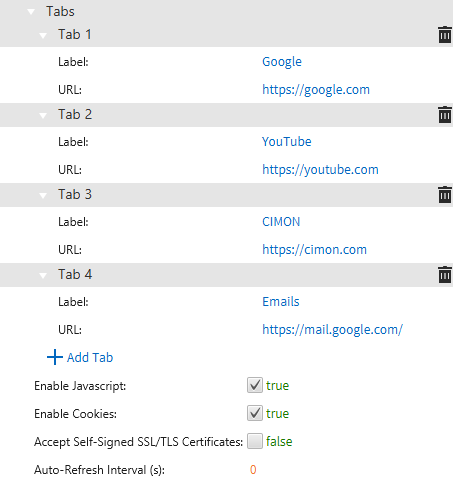453x480 pixels.
Task: Collapse the Tab 3 group
Action: coord(43,195)
